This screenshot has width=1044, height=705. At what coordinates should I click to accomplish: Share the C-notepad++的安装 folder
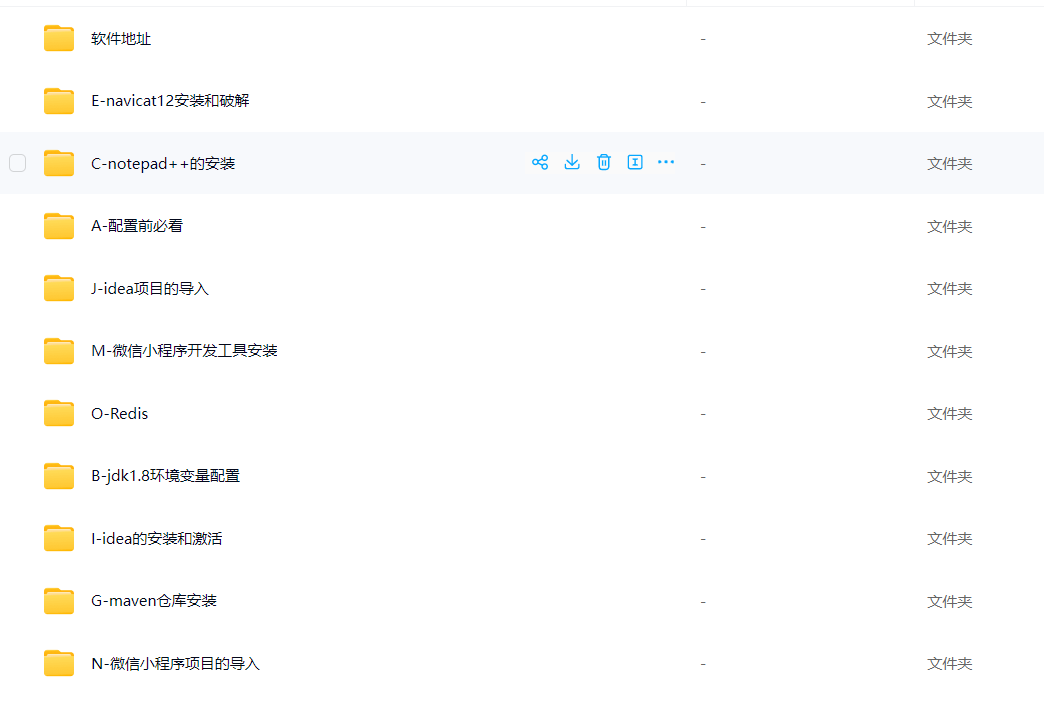pos(540,162)
